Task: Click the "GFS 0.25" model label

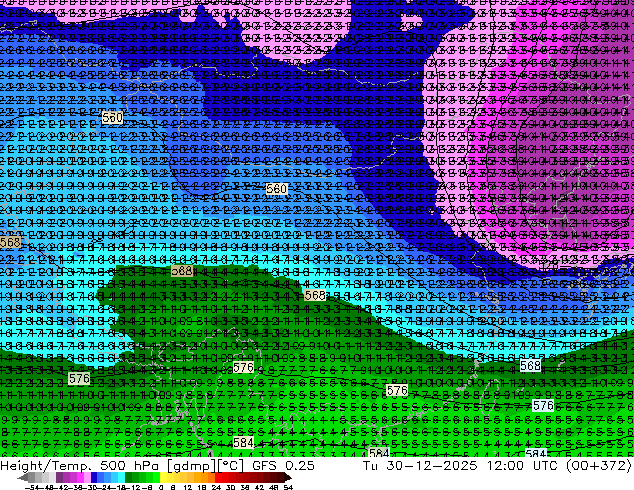Action: coord(283,465)
